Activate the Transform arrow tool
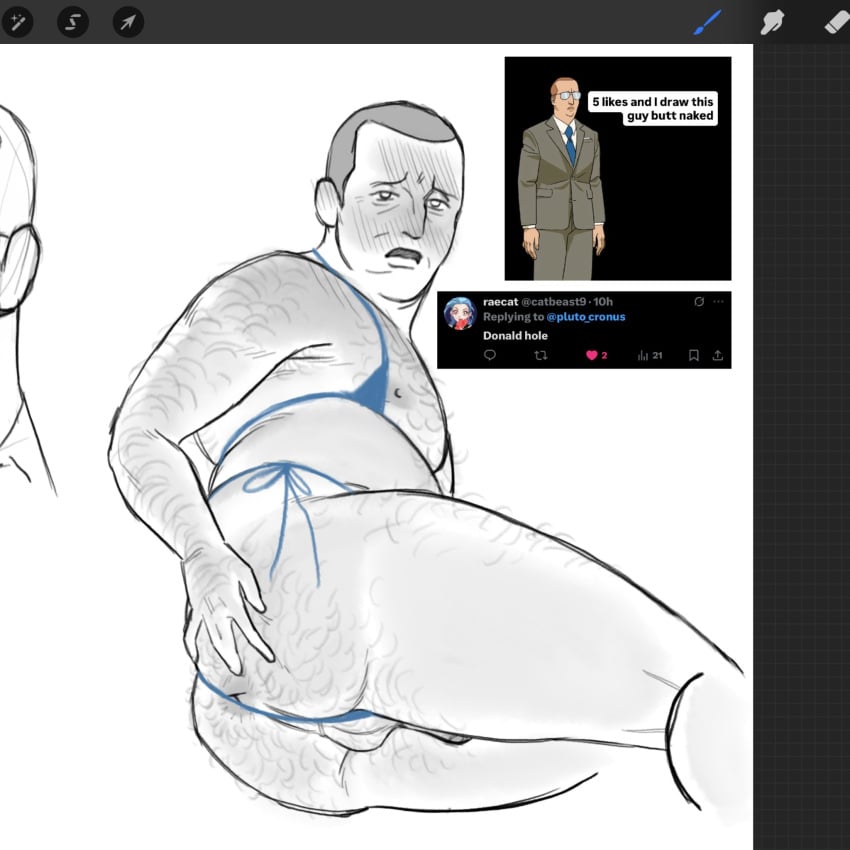Viewport: 850px width, 850px height. pos(128,22)
